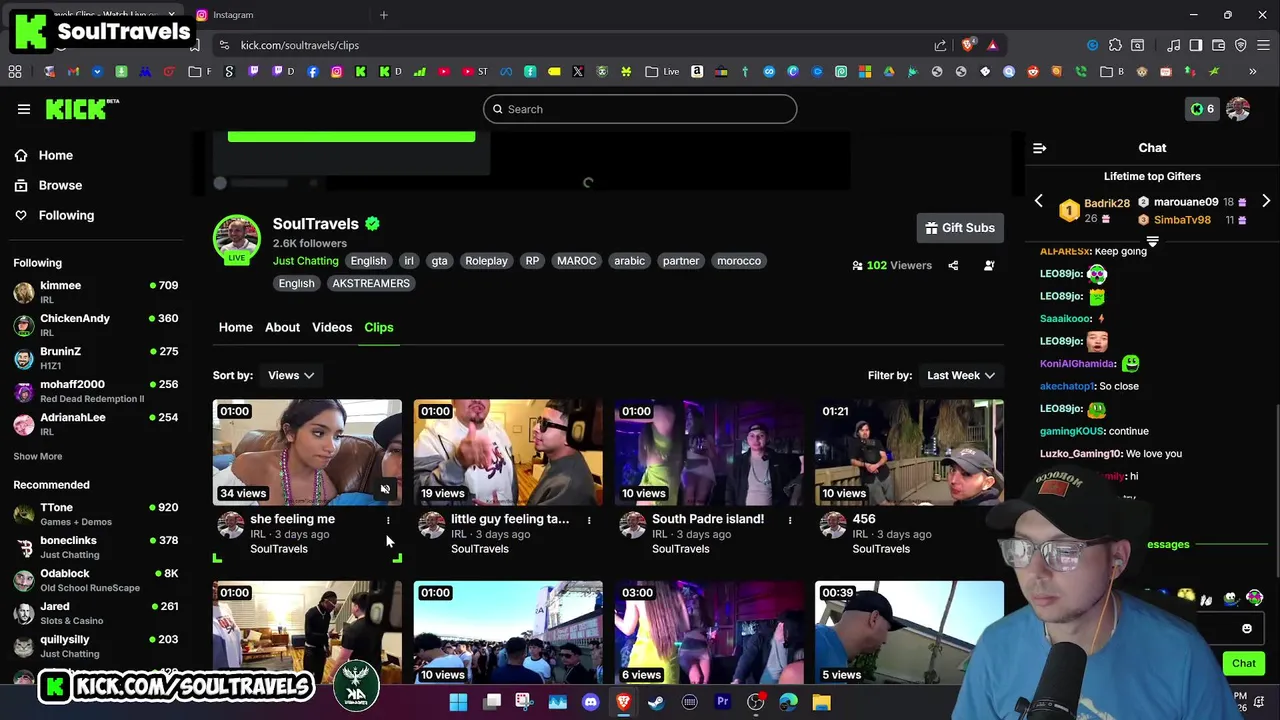Open options menu for 'she feeling me' clip
1280x720 pixels.
[388, 520]
